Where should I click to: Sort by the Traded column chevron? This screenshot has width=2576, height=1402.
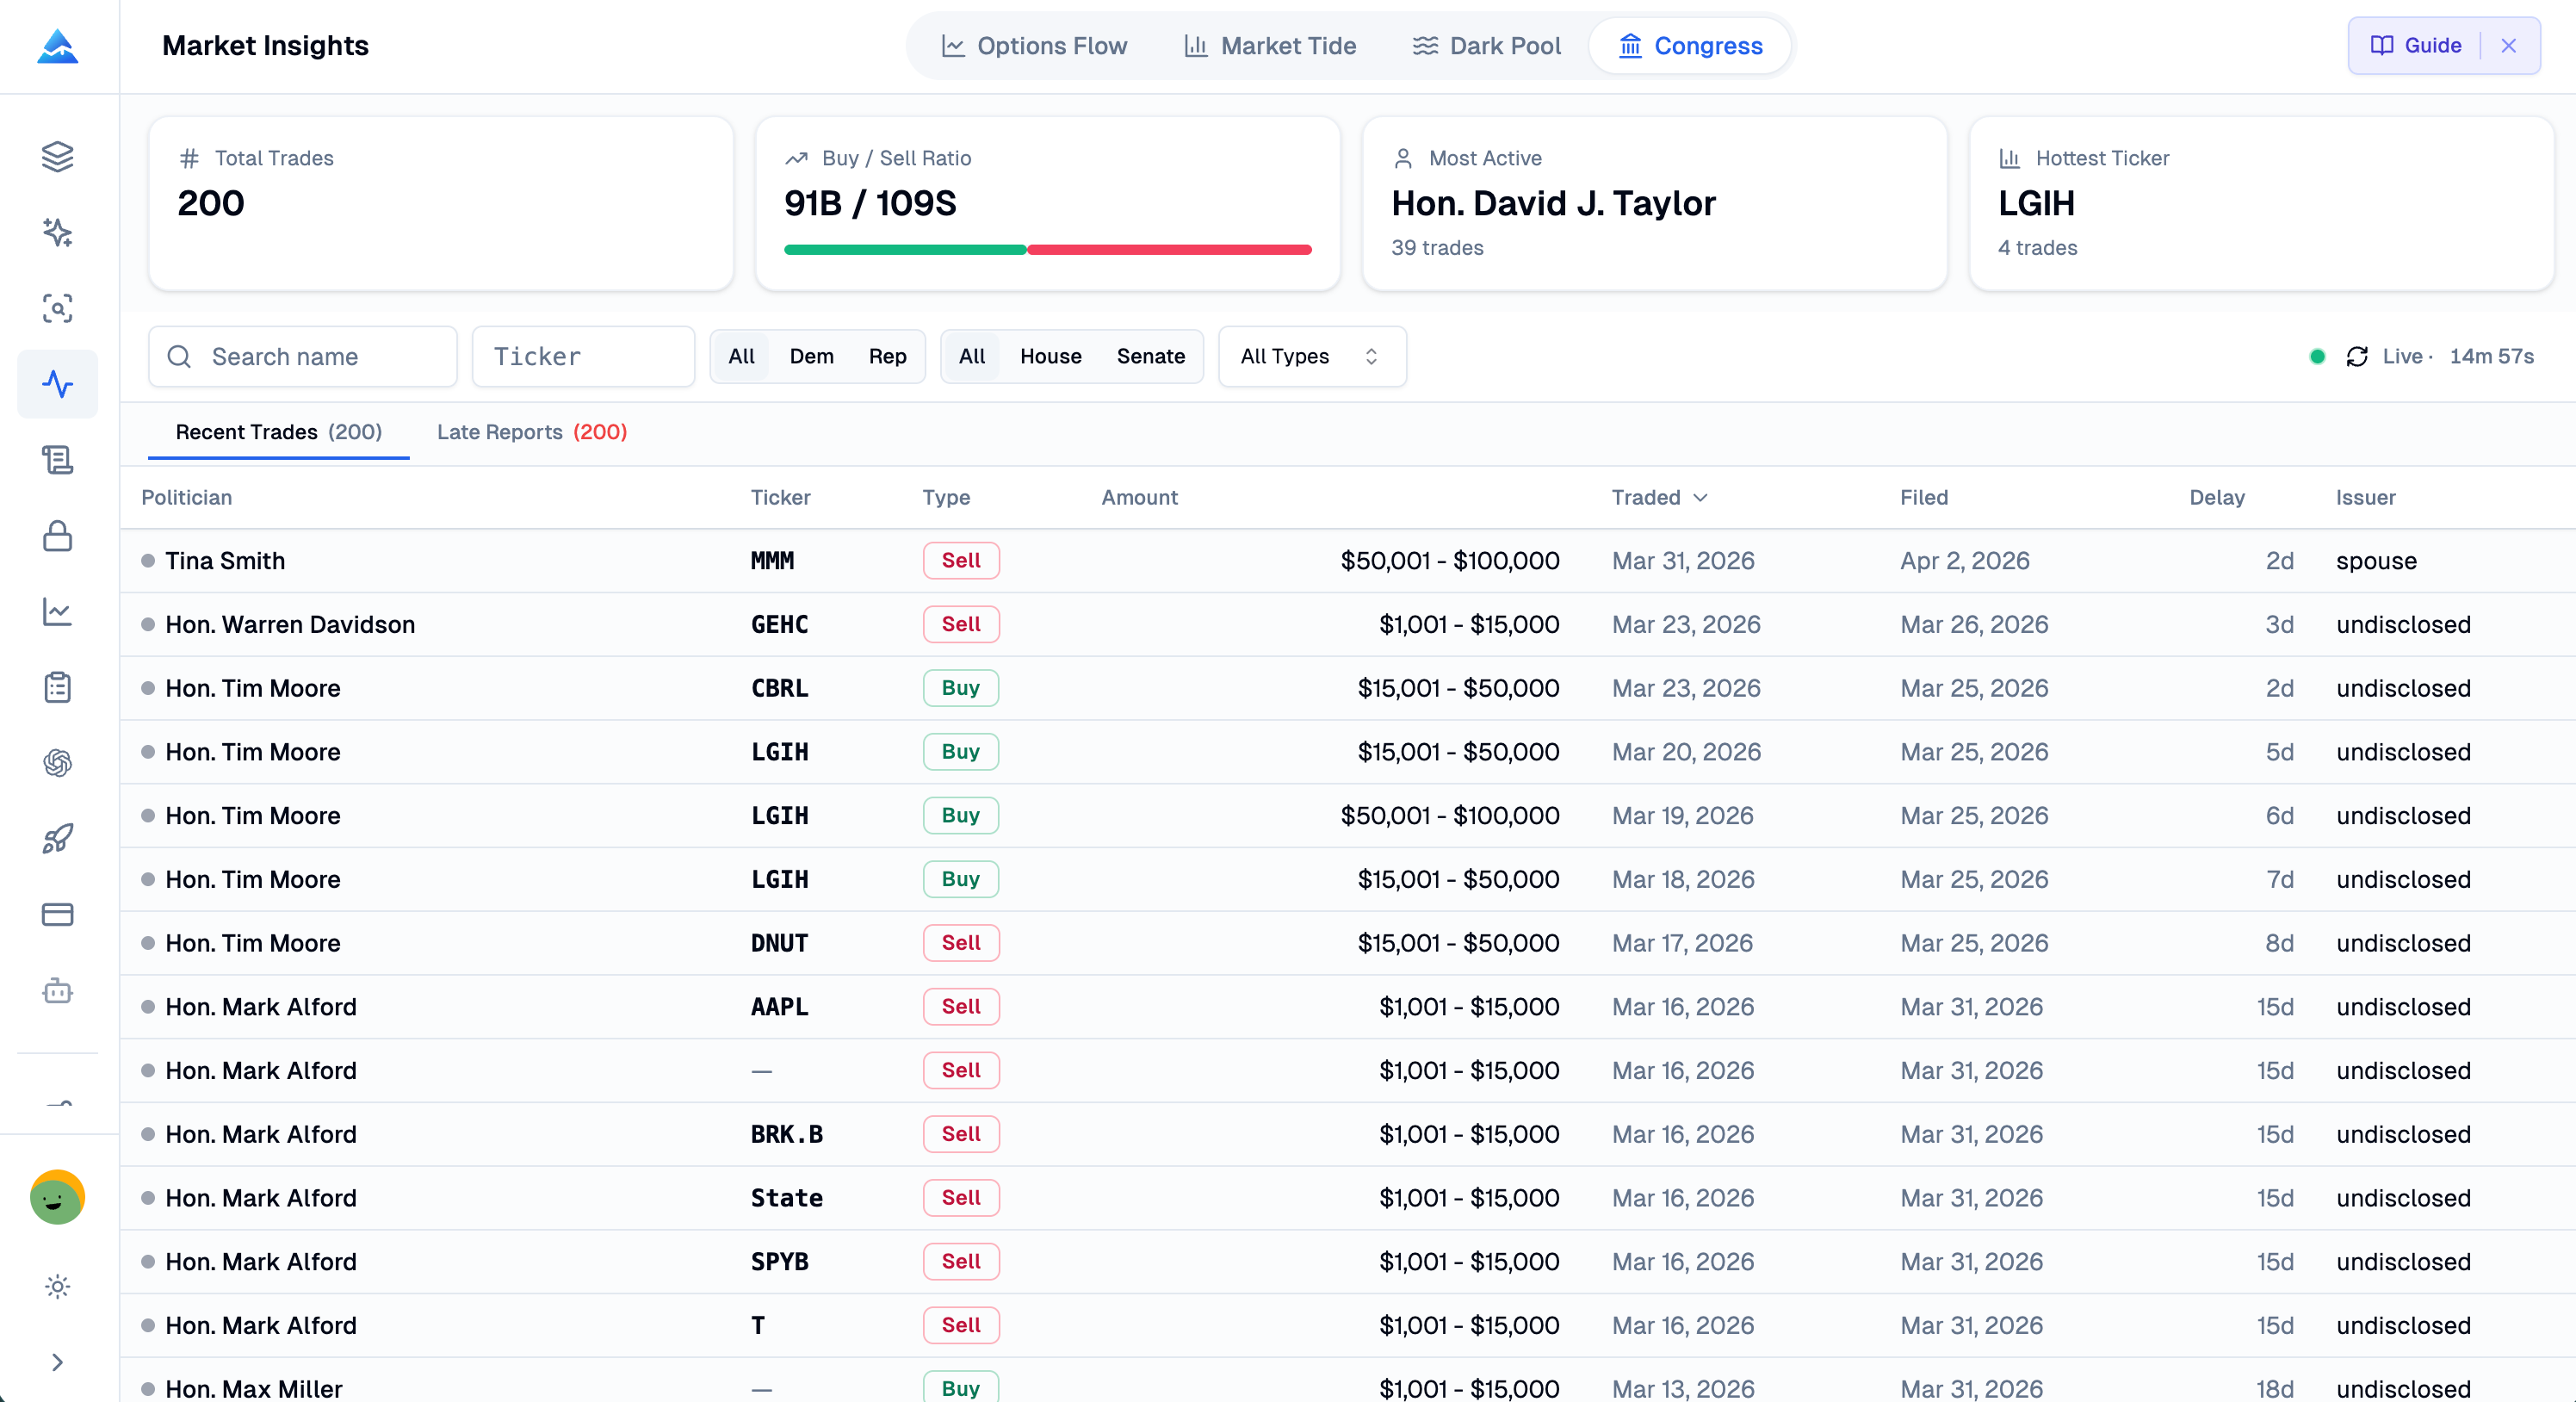pos(1700,497)
